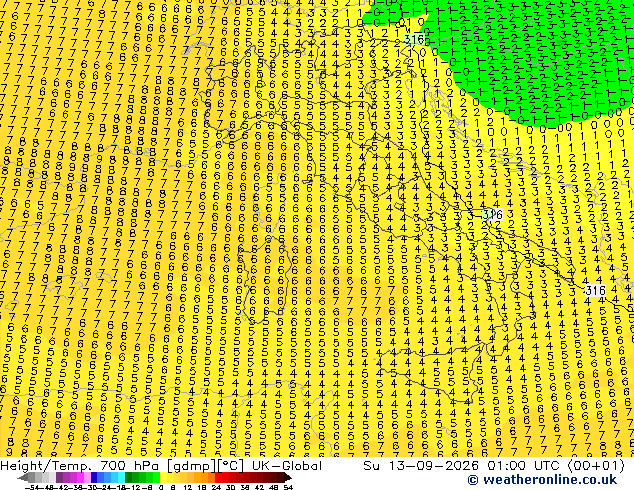Click the [gdmp][°C] units label
The width and height of the screenshot is (634, 490).
204,466
